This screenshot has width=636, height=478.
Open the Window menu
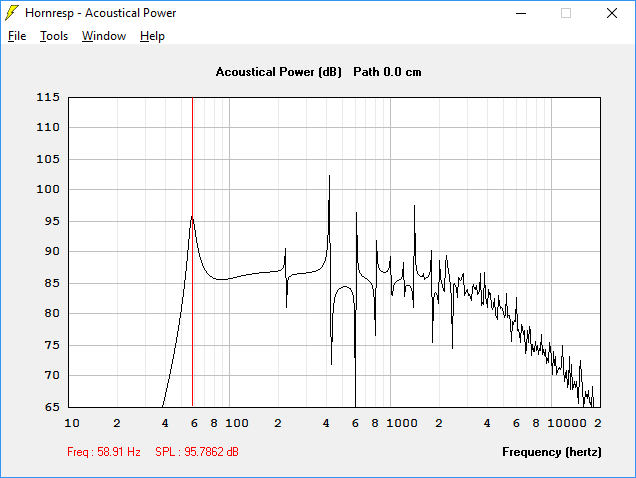click(x=104, y=36)
